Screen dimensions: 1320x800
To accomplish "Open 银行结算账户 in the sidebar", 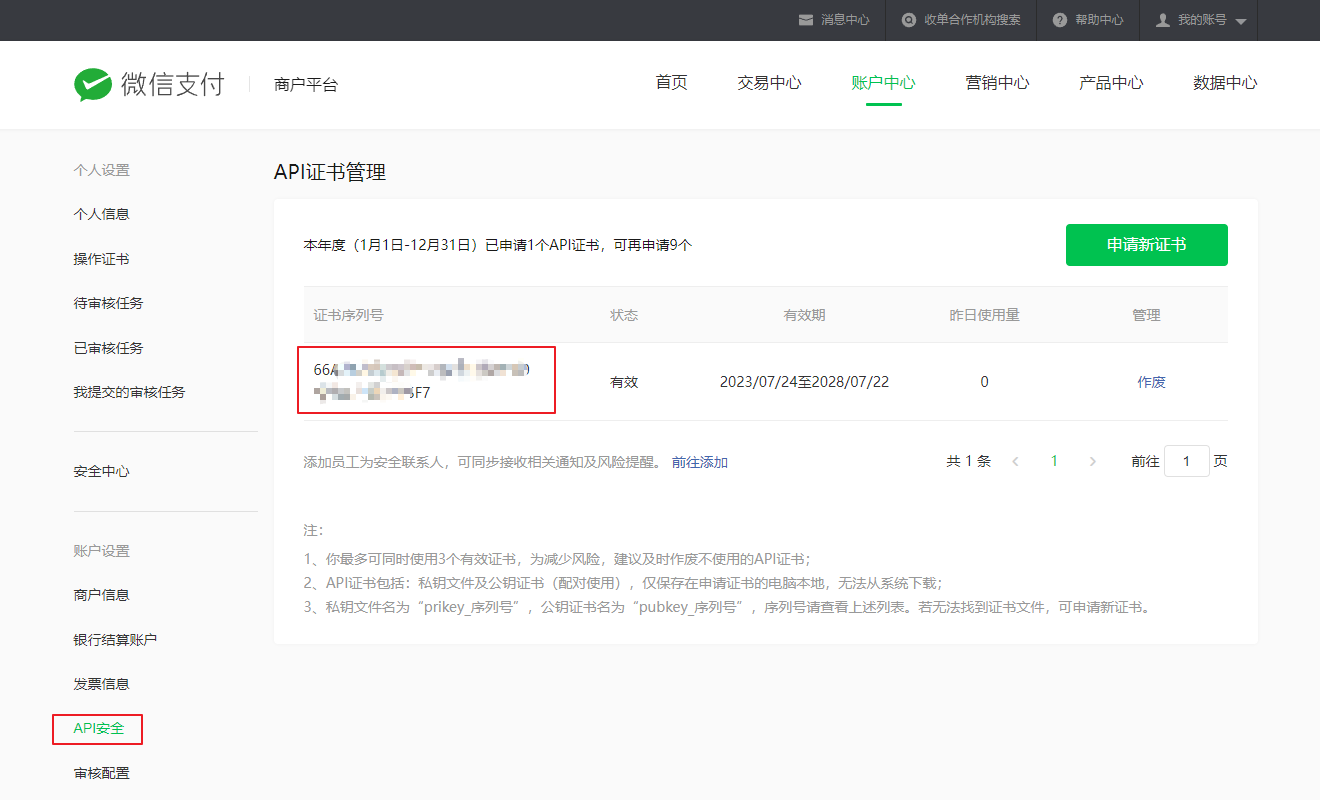I will point(115,640).
